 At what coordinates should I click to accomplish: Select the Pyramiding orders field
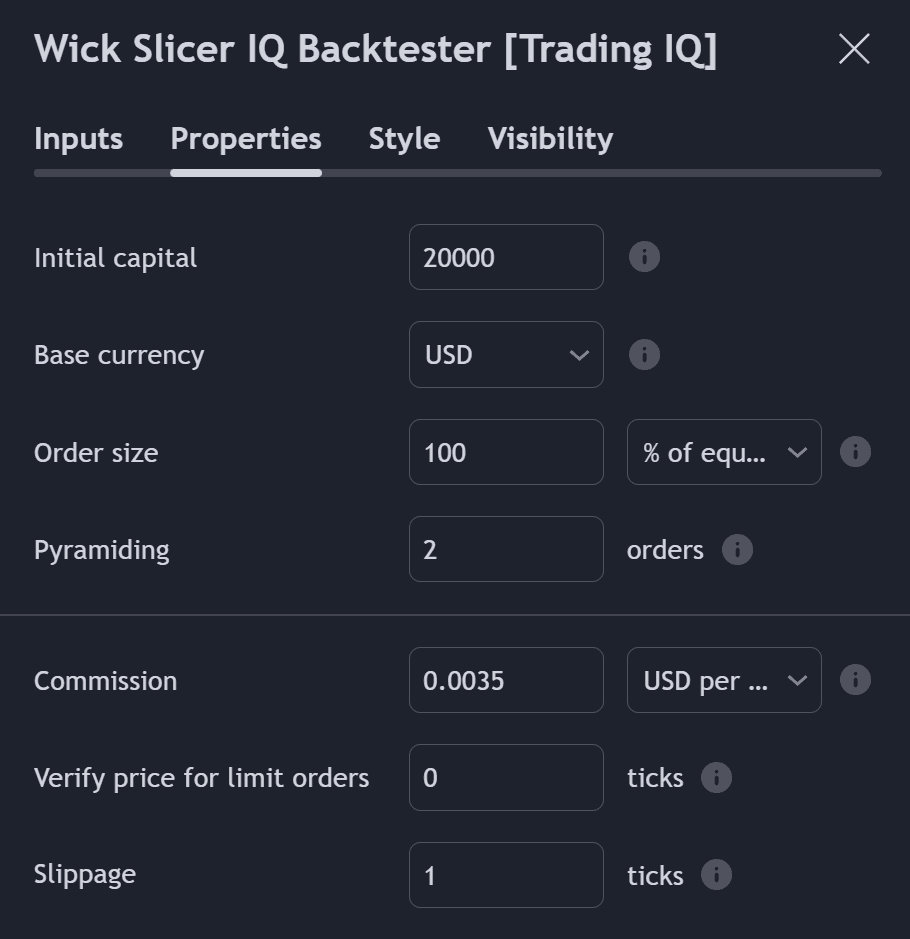[506, 549]
